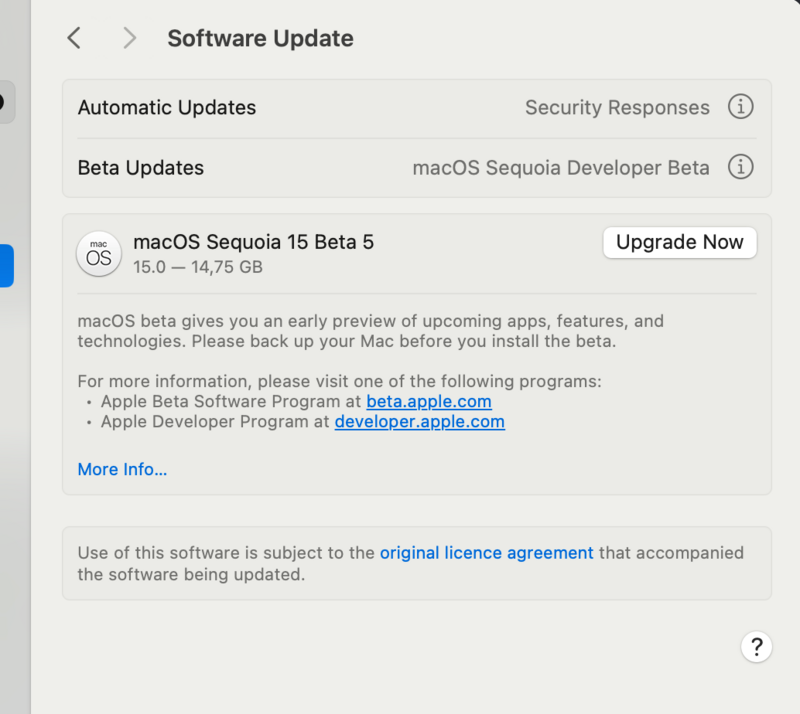Select the Automatic Updates label
800x714 pixels.
167,107
